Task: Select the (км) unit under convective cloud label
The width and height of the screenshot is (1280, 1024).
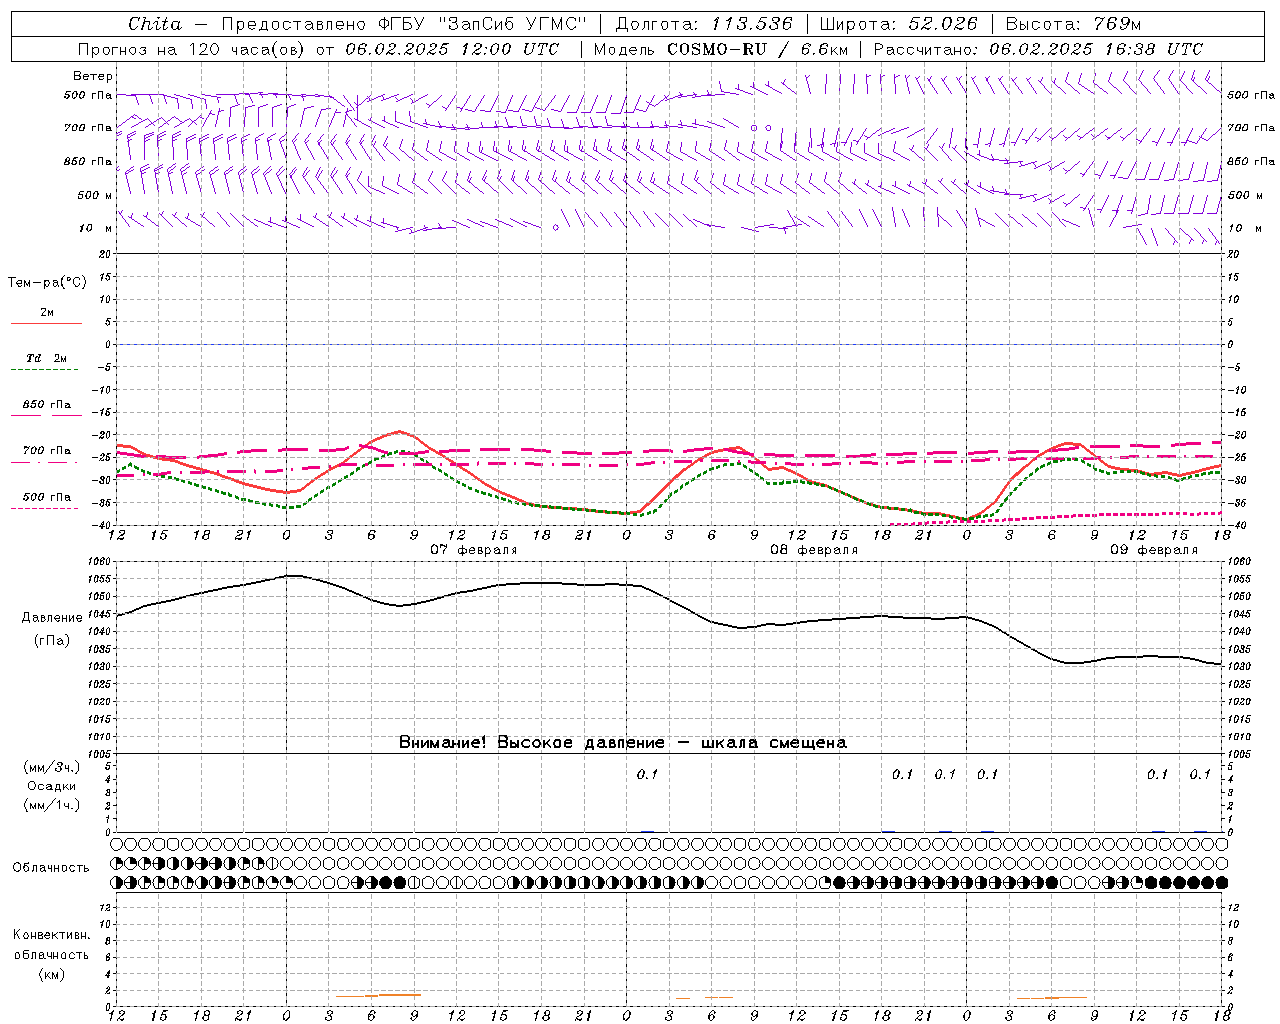Action: coord(52,974)
